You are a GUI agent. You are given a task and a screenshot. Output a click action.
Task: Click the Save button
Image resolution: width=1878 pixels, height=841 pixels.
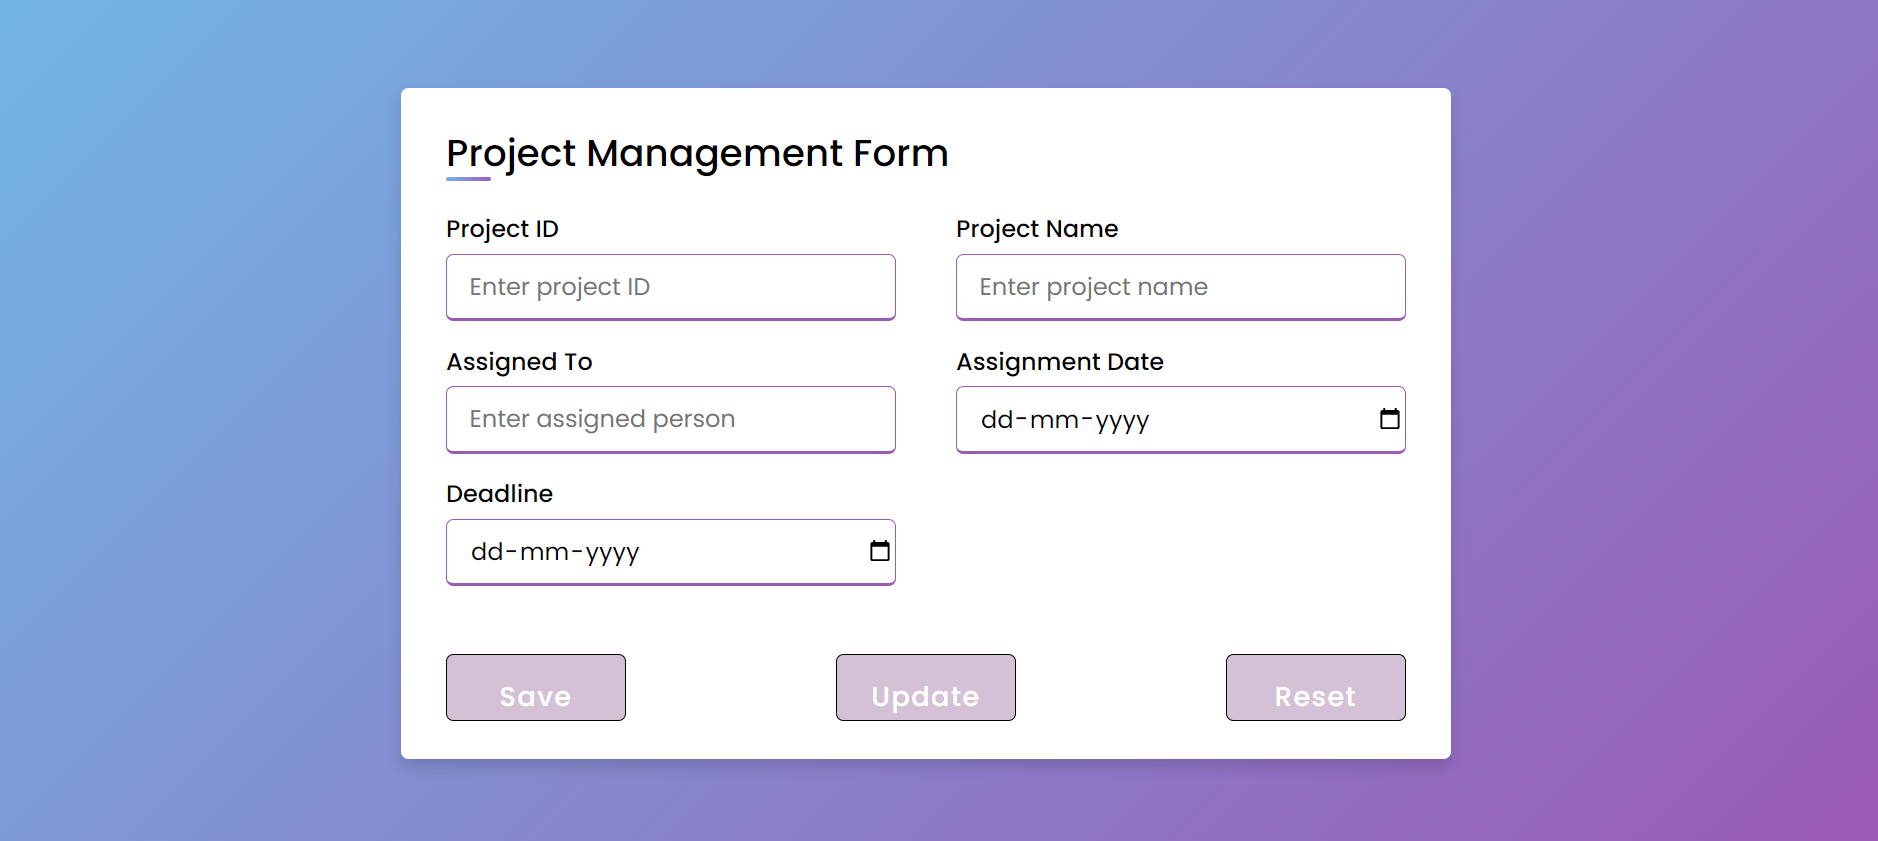[535, 687]
